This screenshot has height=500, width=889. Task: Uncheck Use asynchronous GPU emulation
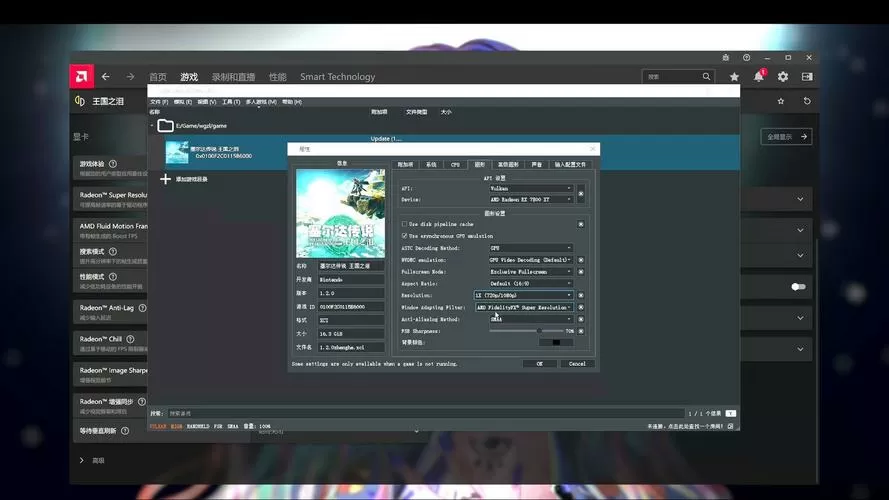pos(404,236)
